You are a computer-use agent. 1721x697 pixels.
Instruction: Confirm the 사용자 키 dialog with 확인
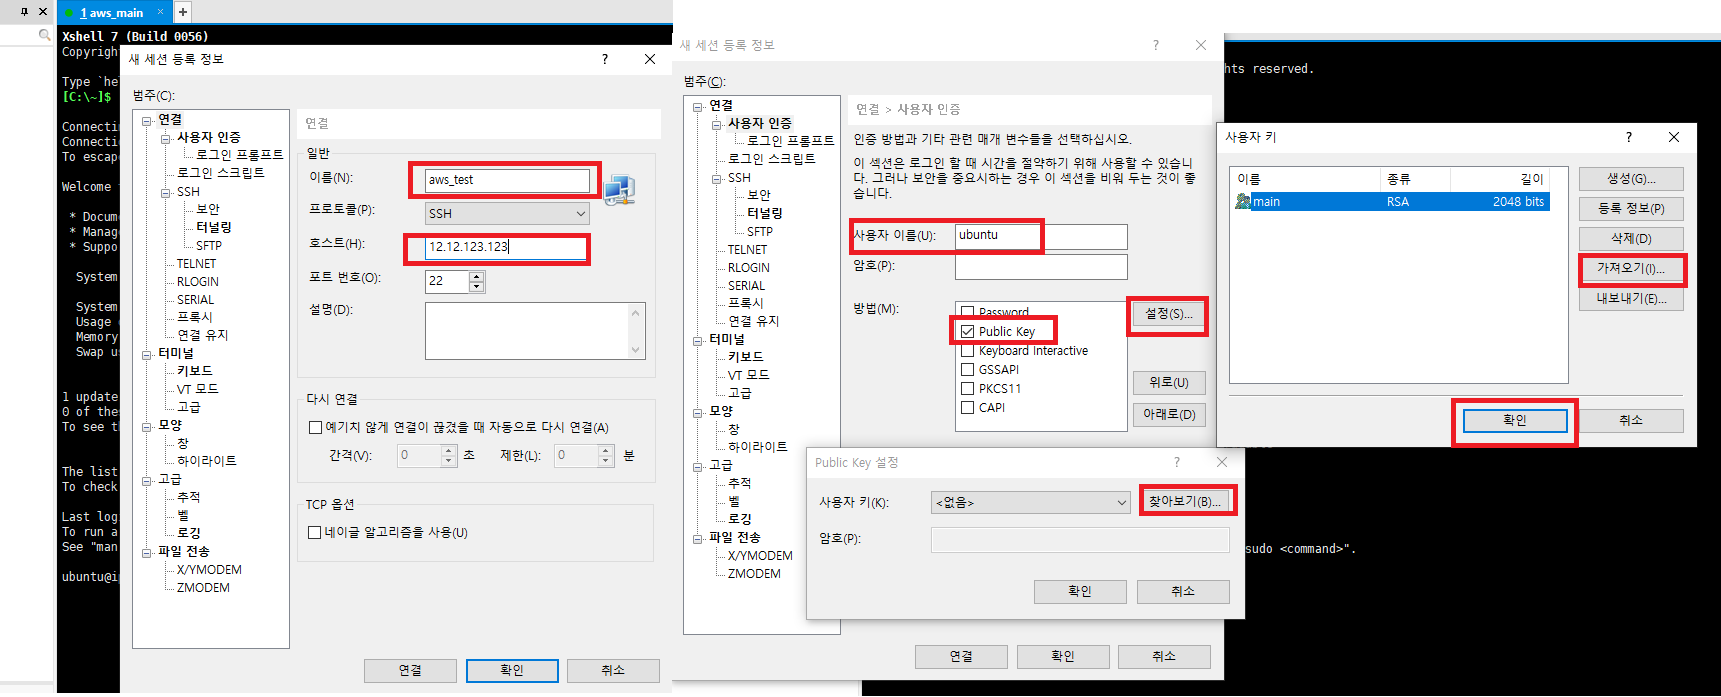(x=1515, y=420)
